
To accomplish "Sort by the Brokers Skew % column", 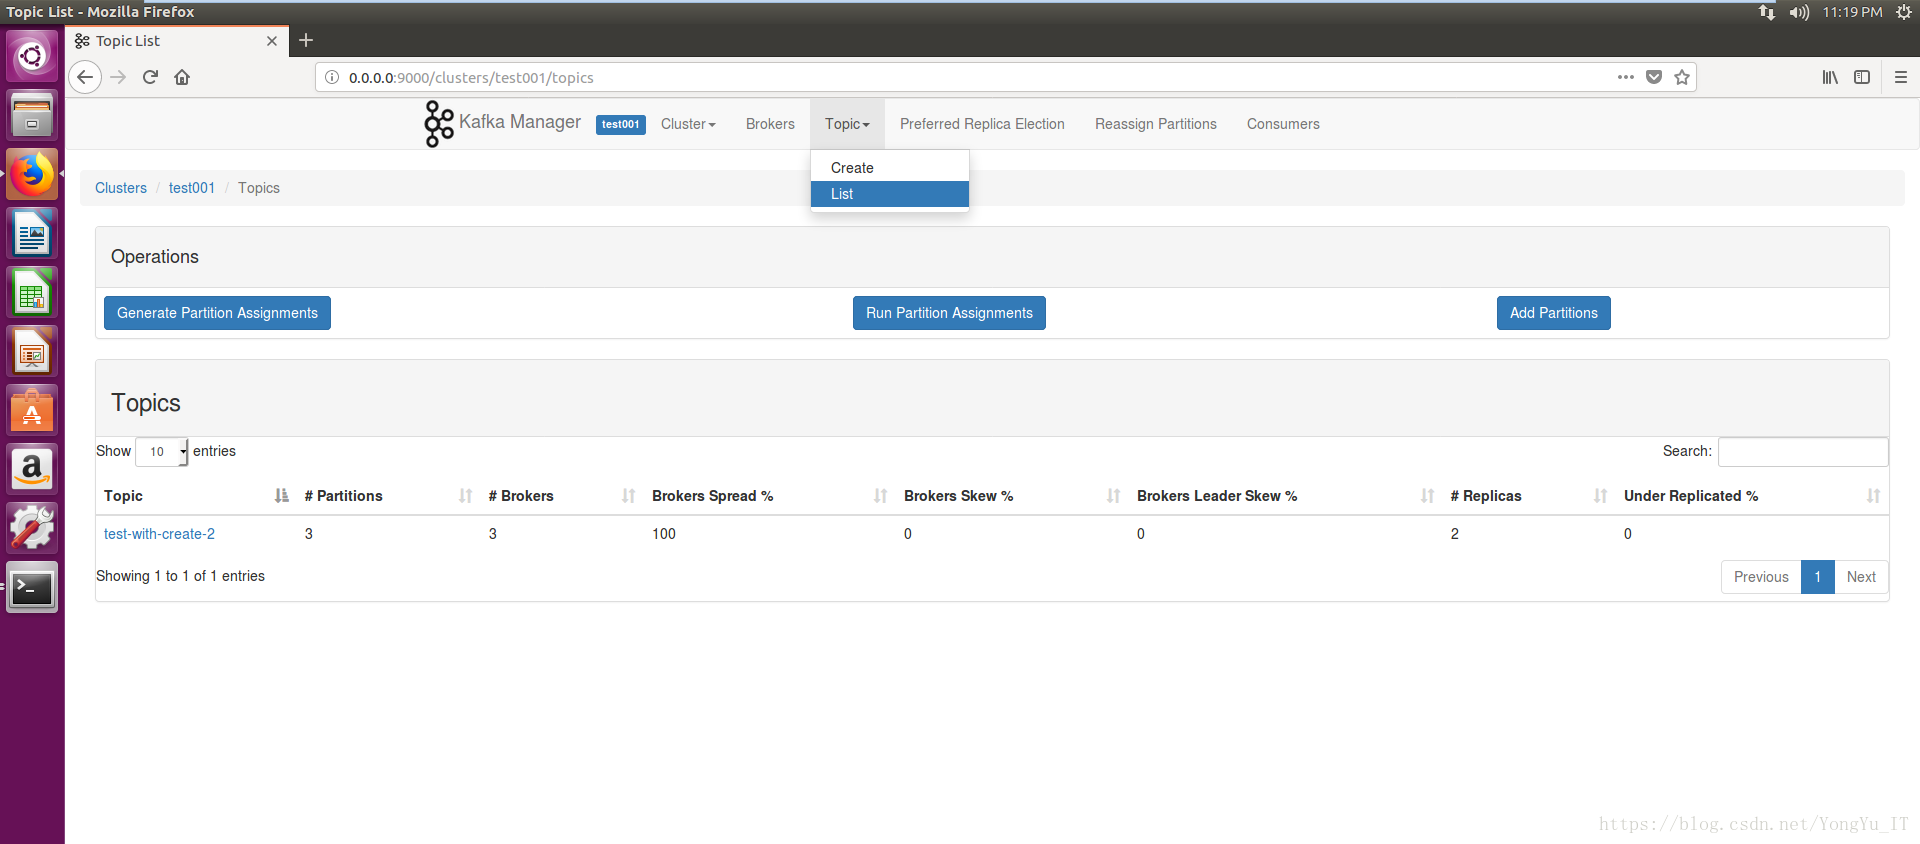I will [1012, 496].
